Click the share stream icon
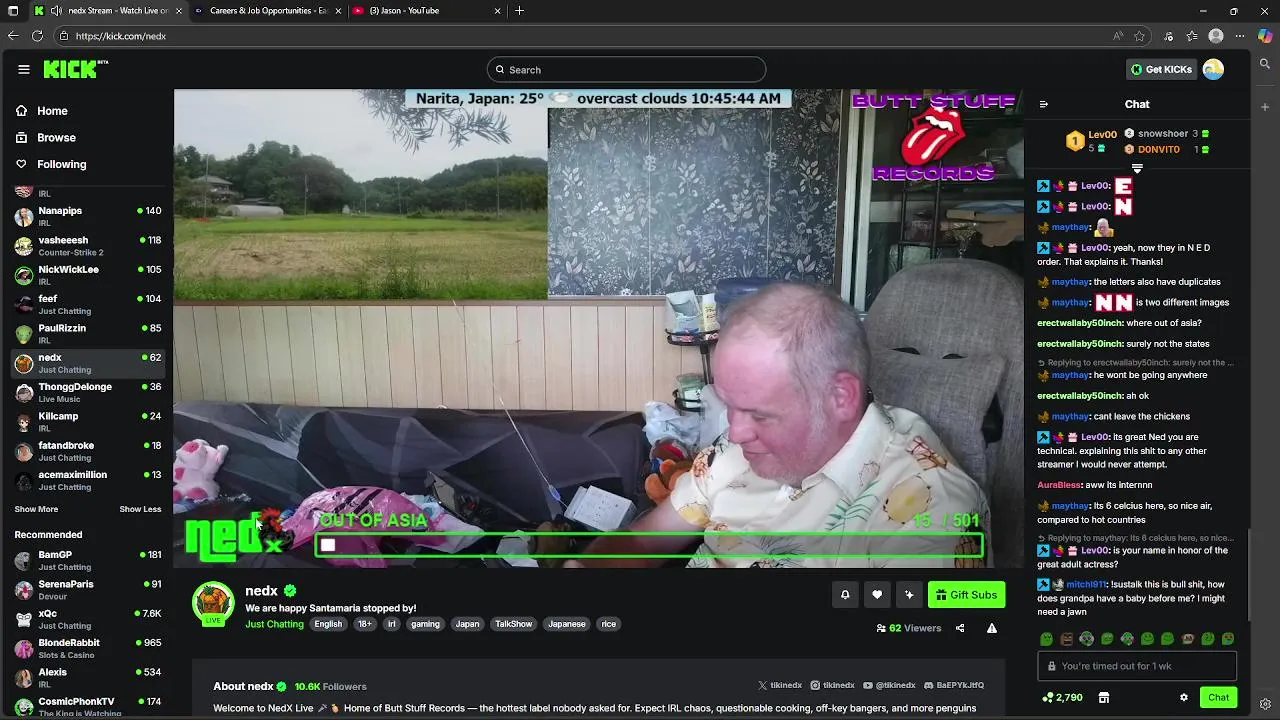The height and width of the screenshot is (720, 1280). tap(960, 628)
